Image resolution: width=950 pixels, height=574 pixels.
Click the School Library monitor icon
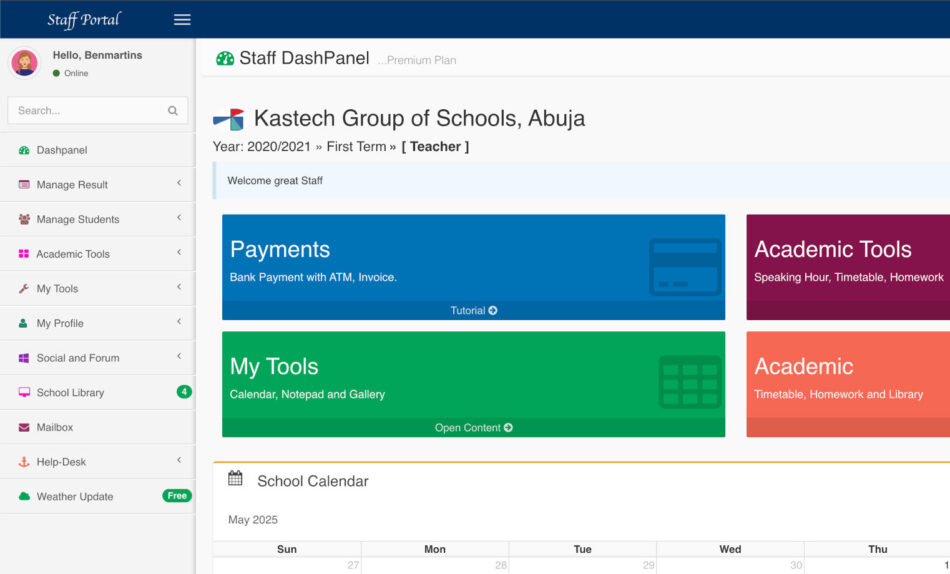24,393
